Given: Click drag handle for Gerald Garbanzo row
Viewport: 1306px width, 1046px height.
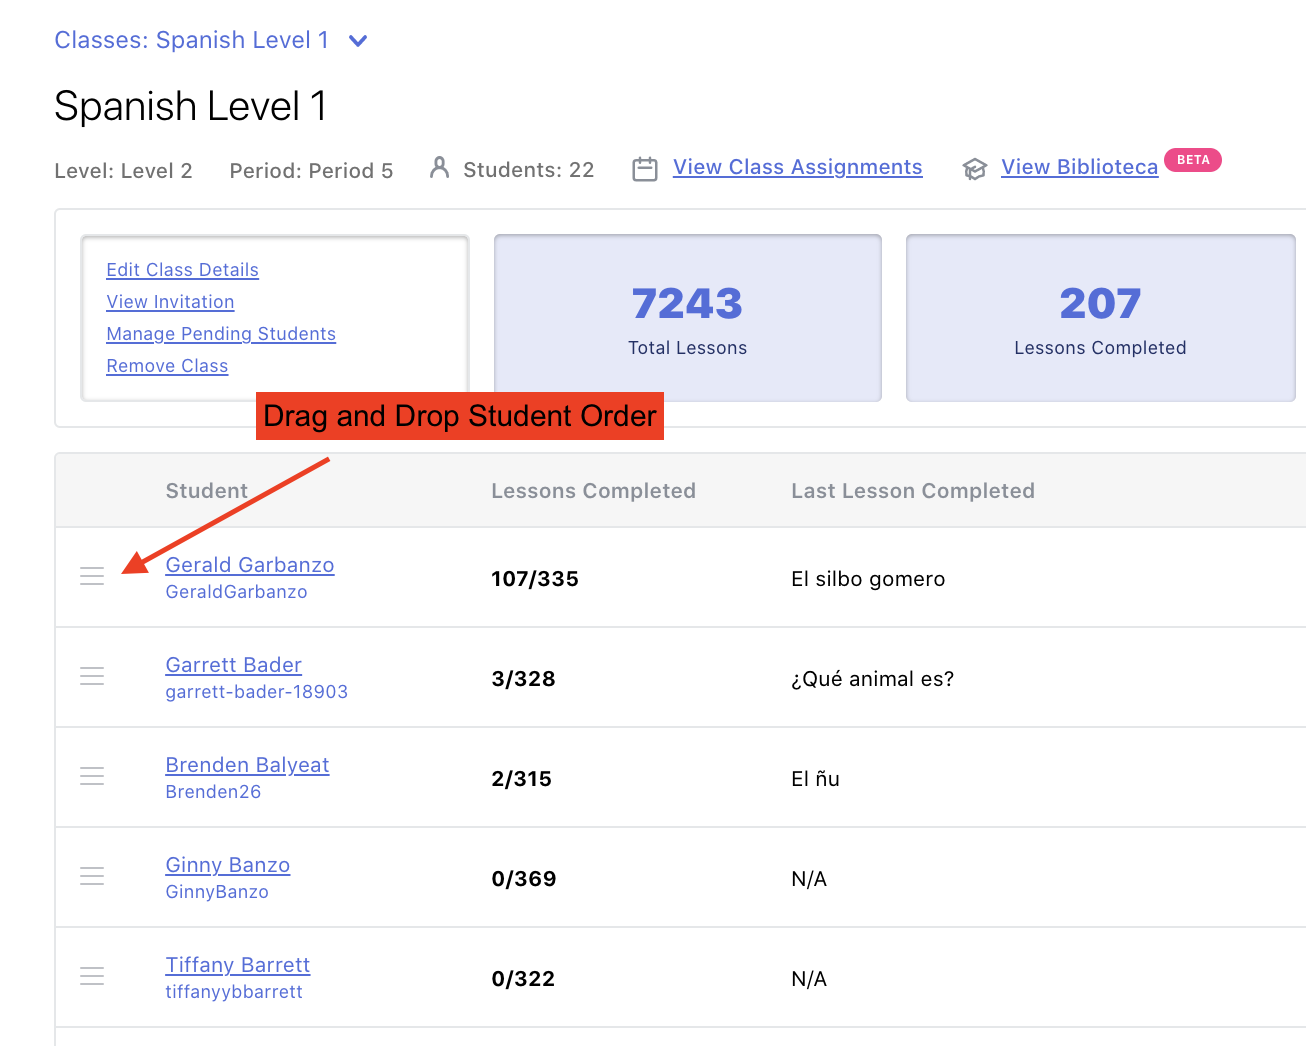Looking at the screenshot, I should pyautogui.click(x=92, y=576).
